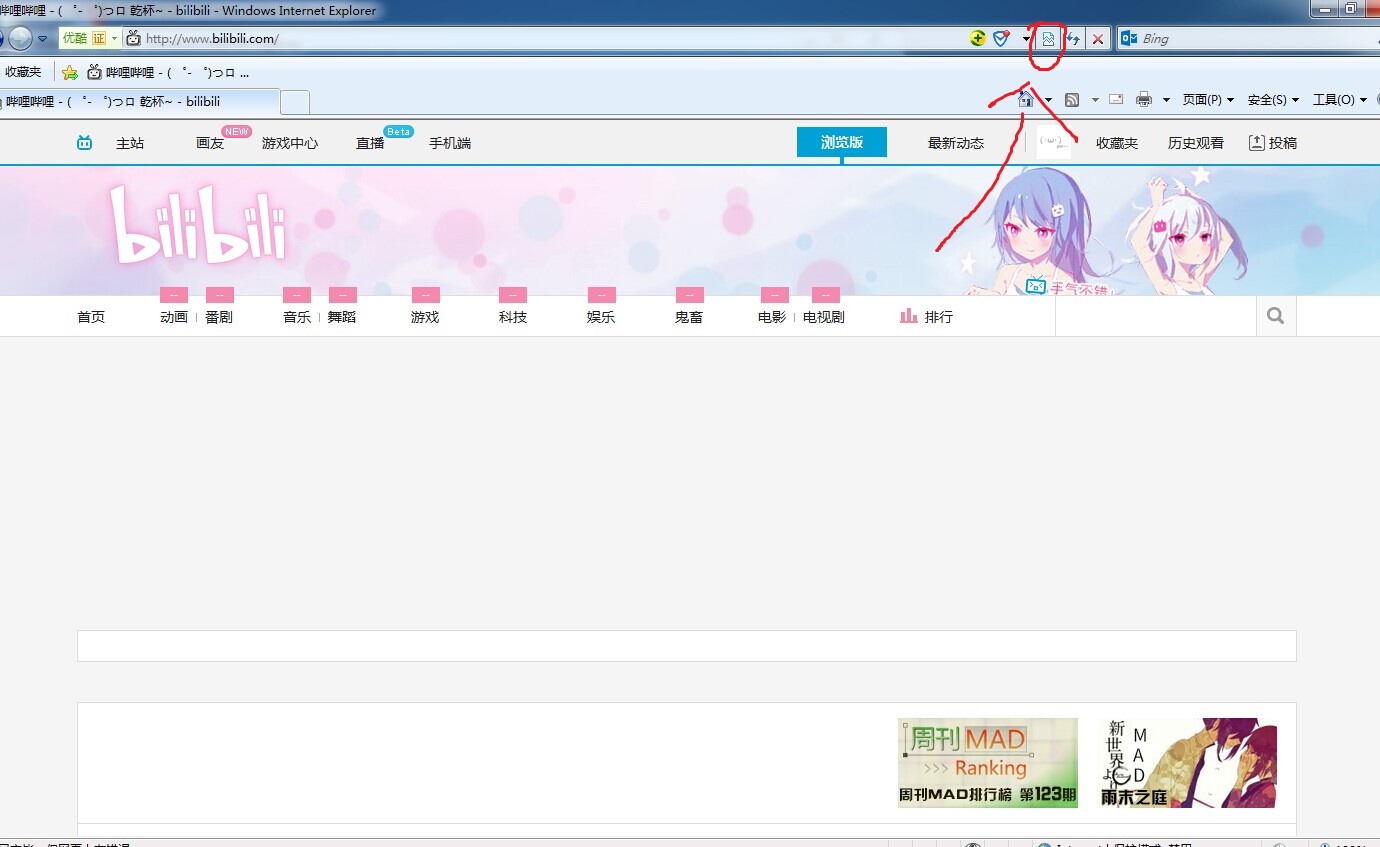Select the 番剧 category
1380x847 pixels.
point(219,317)
